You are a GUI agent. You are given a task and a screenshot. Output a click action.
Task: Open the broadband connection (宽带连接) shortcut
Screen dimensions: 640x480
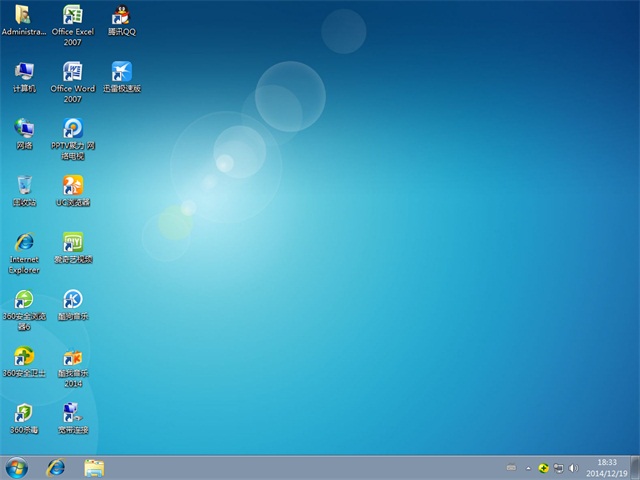[x=72, y=414]
